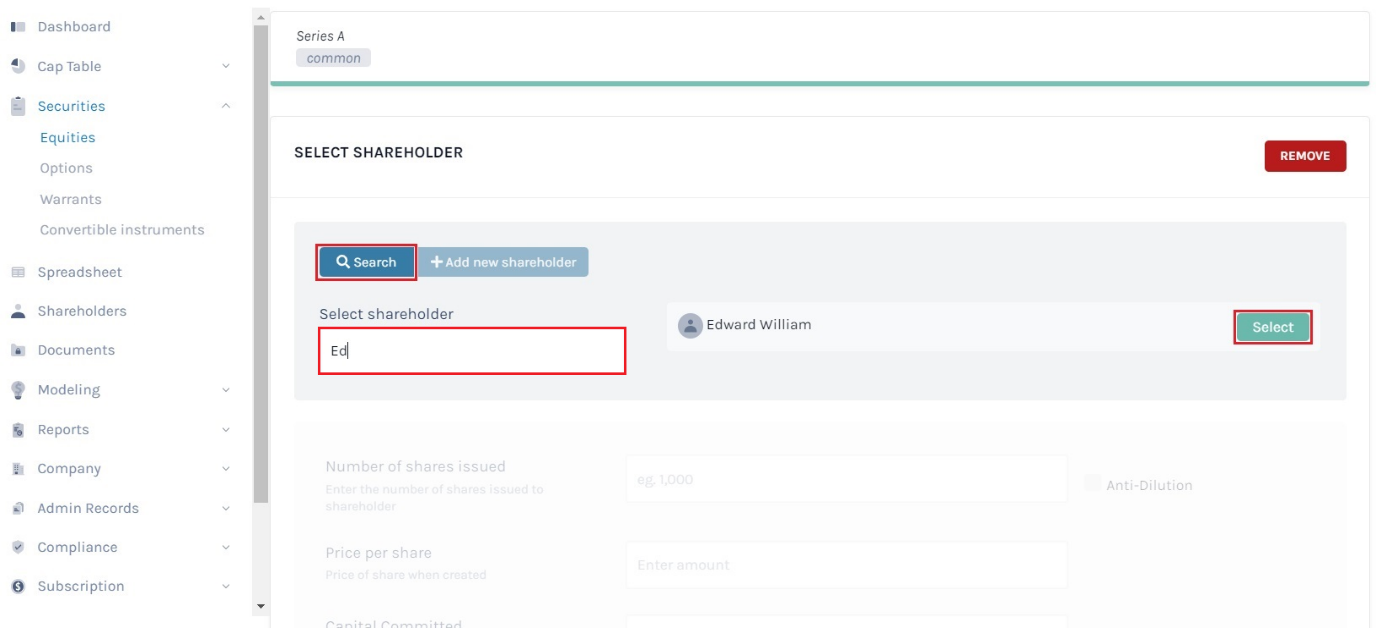Expand the Admin Records chevron

(x=226, y=508)
